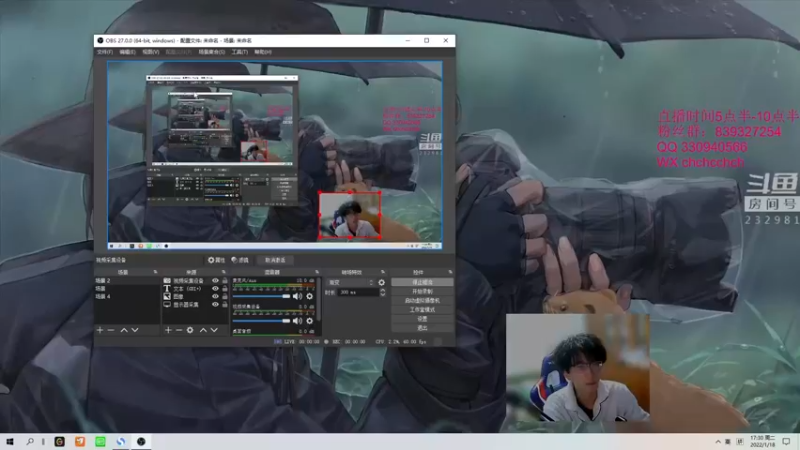This screenshot has width=800, height=450.
Task: Open Windows Start menu
Action: pos(10,441)
